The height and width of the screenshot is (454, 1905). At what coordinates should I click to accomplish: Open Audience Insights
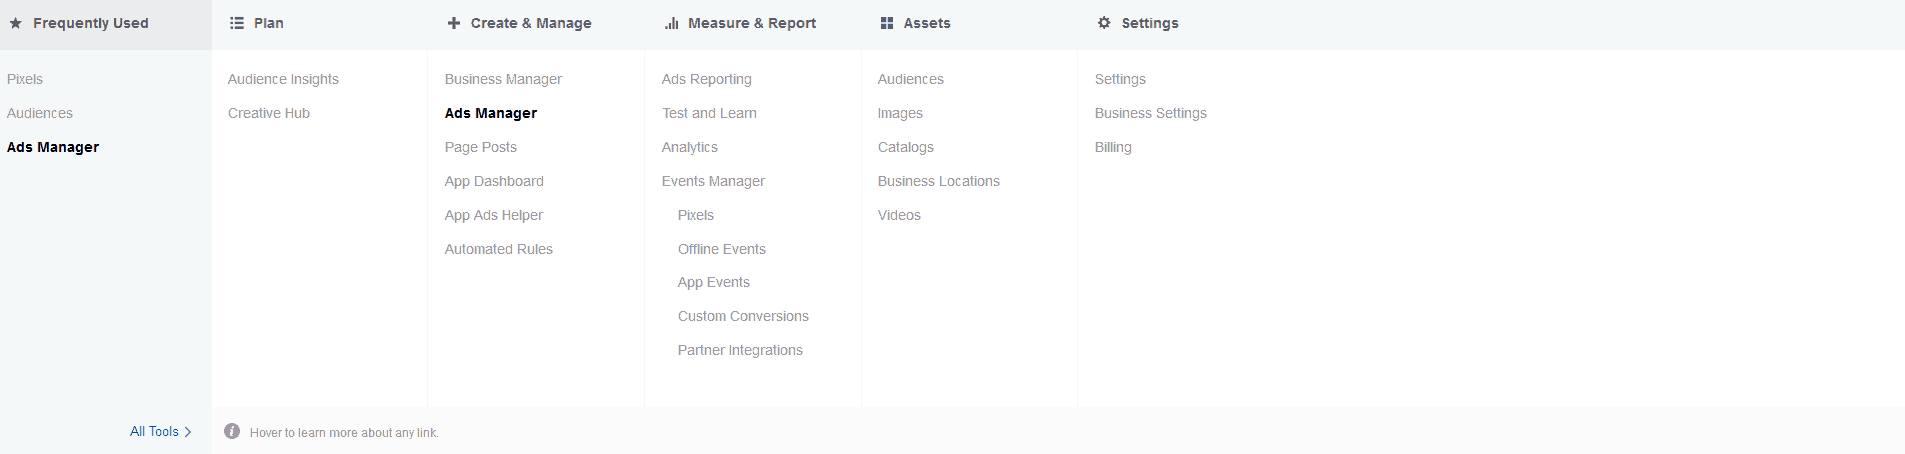coord(283,79)
